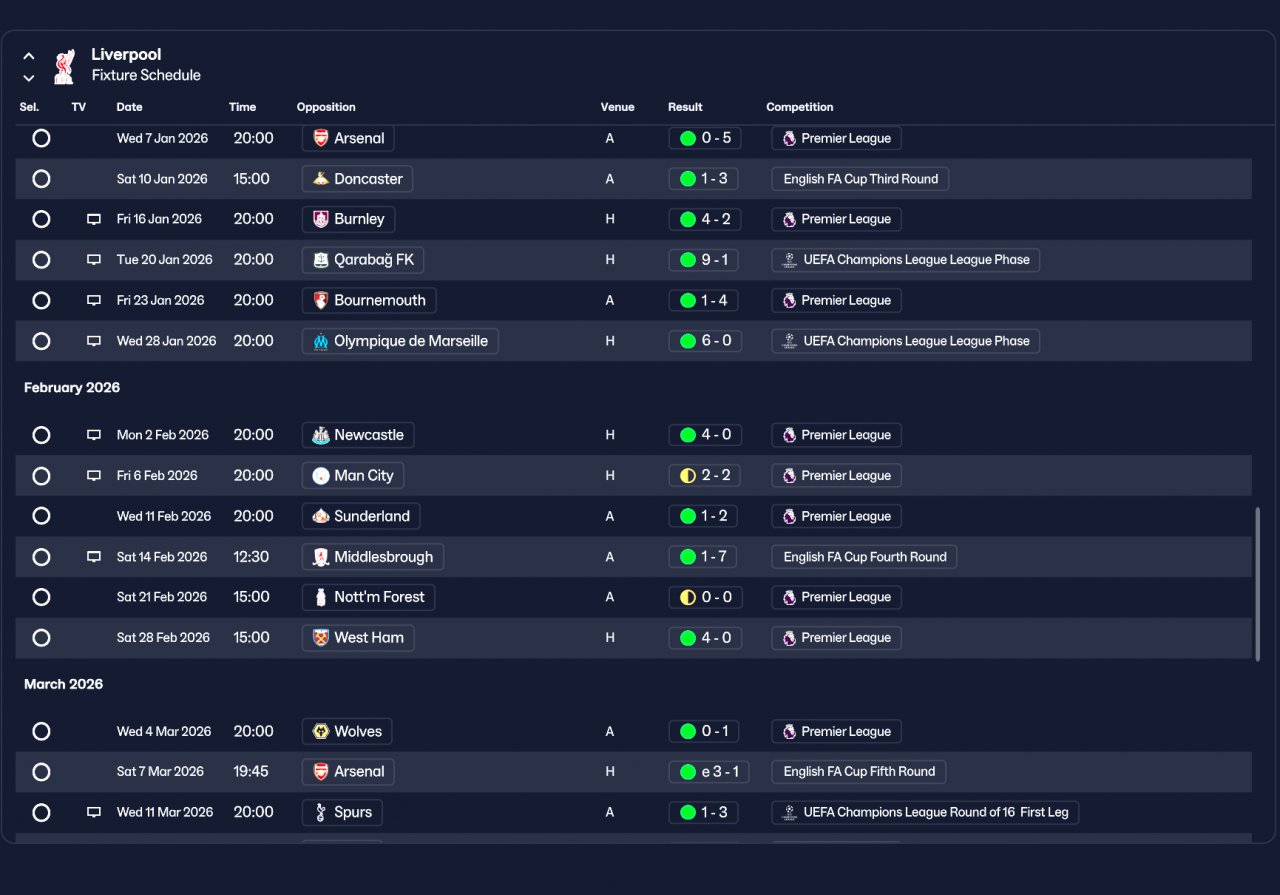This screenshot has width=1280, height=895.
Task: Open Champions League Round of 16 First Leg
Action: [925, 812]
